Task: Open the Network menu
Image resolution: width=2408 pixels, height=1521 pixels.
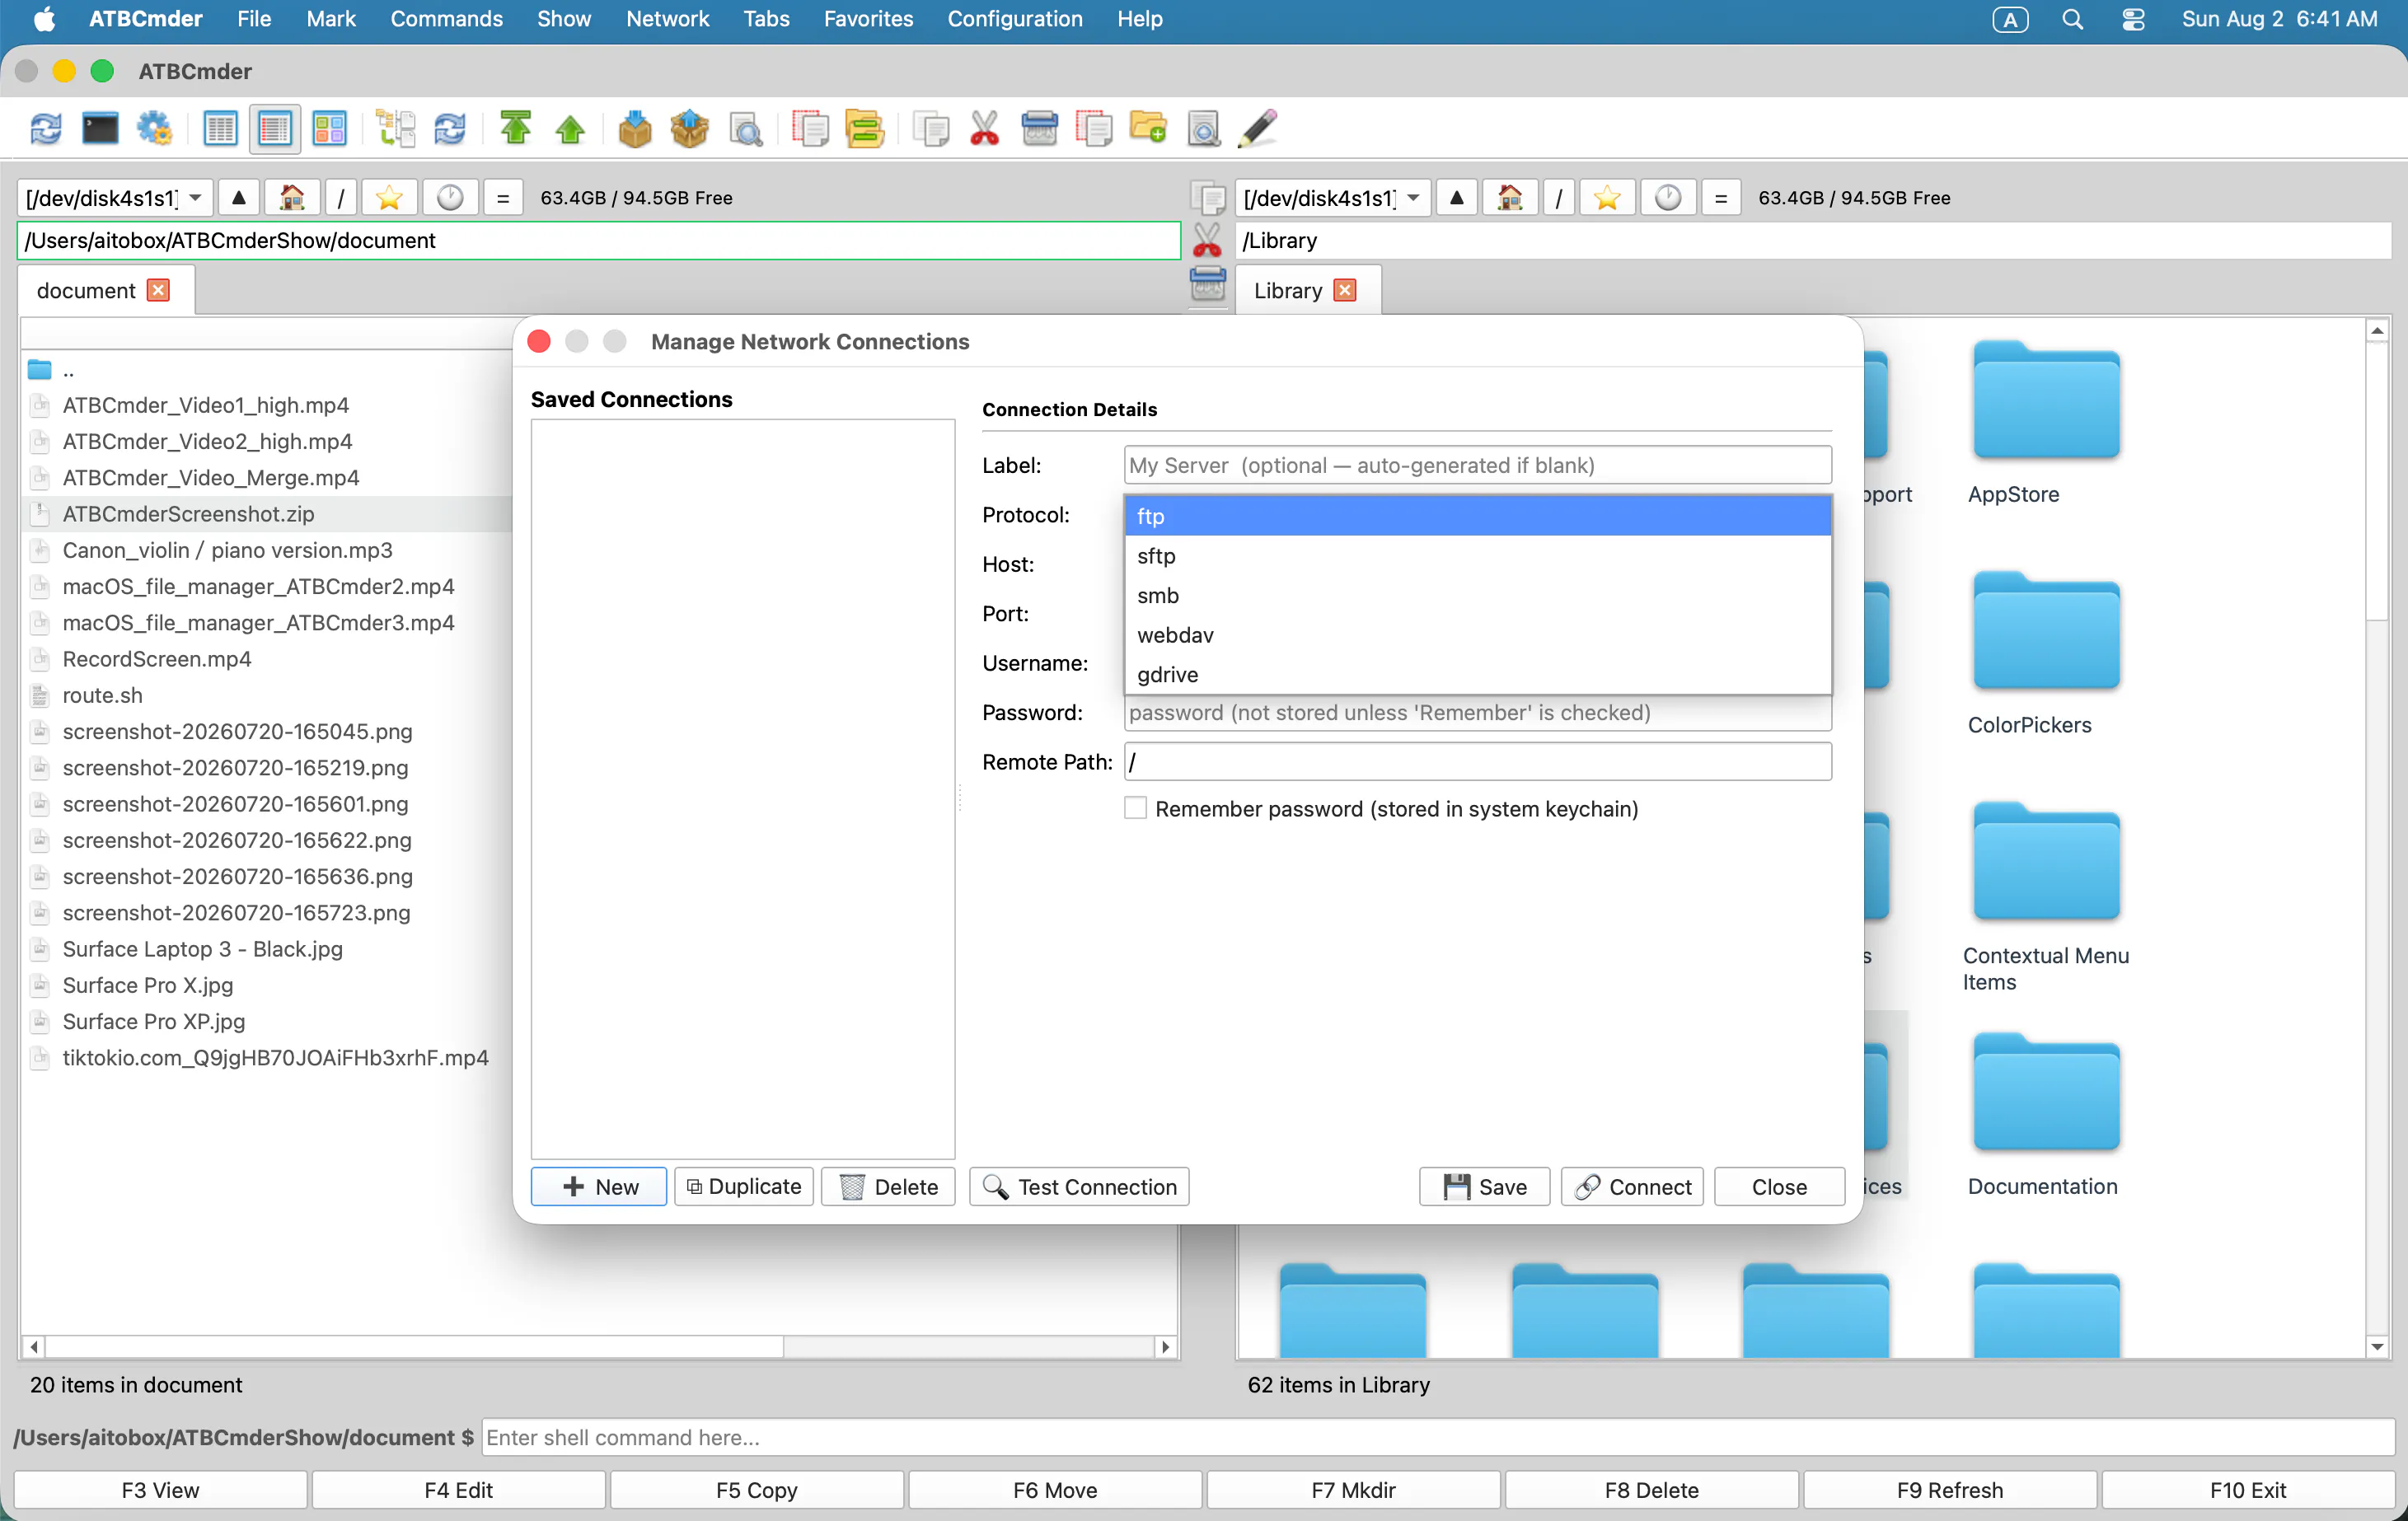Action: [667, 19]
